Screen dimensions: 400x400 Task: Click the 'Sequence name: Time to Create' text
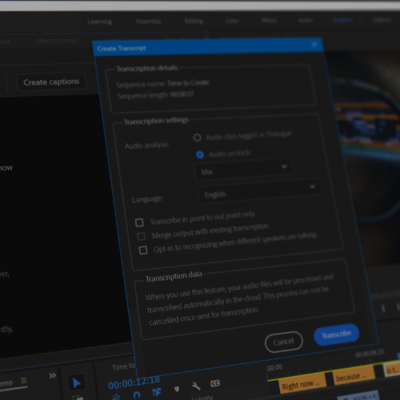[162, 83]
